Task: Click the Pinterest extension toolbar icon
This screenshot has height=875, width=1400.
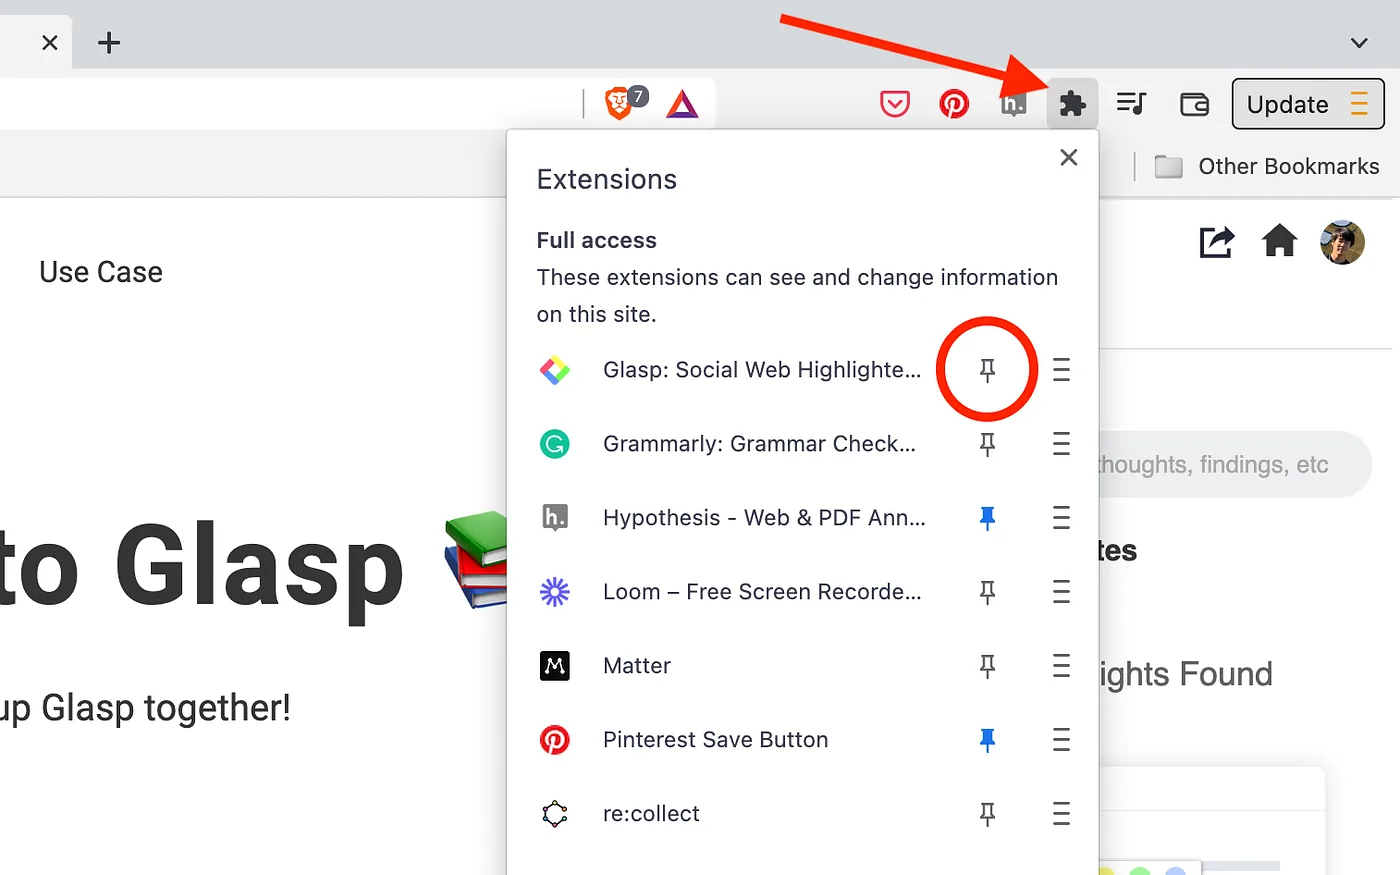Action: tap(954, 104)
